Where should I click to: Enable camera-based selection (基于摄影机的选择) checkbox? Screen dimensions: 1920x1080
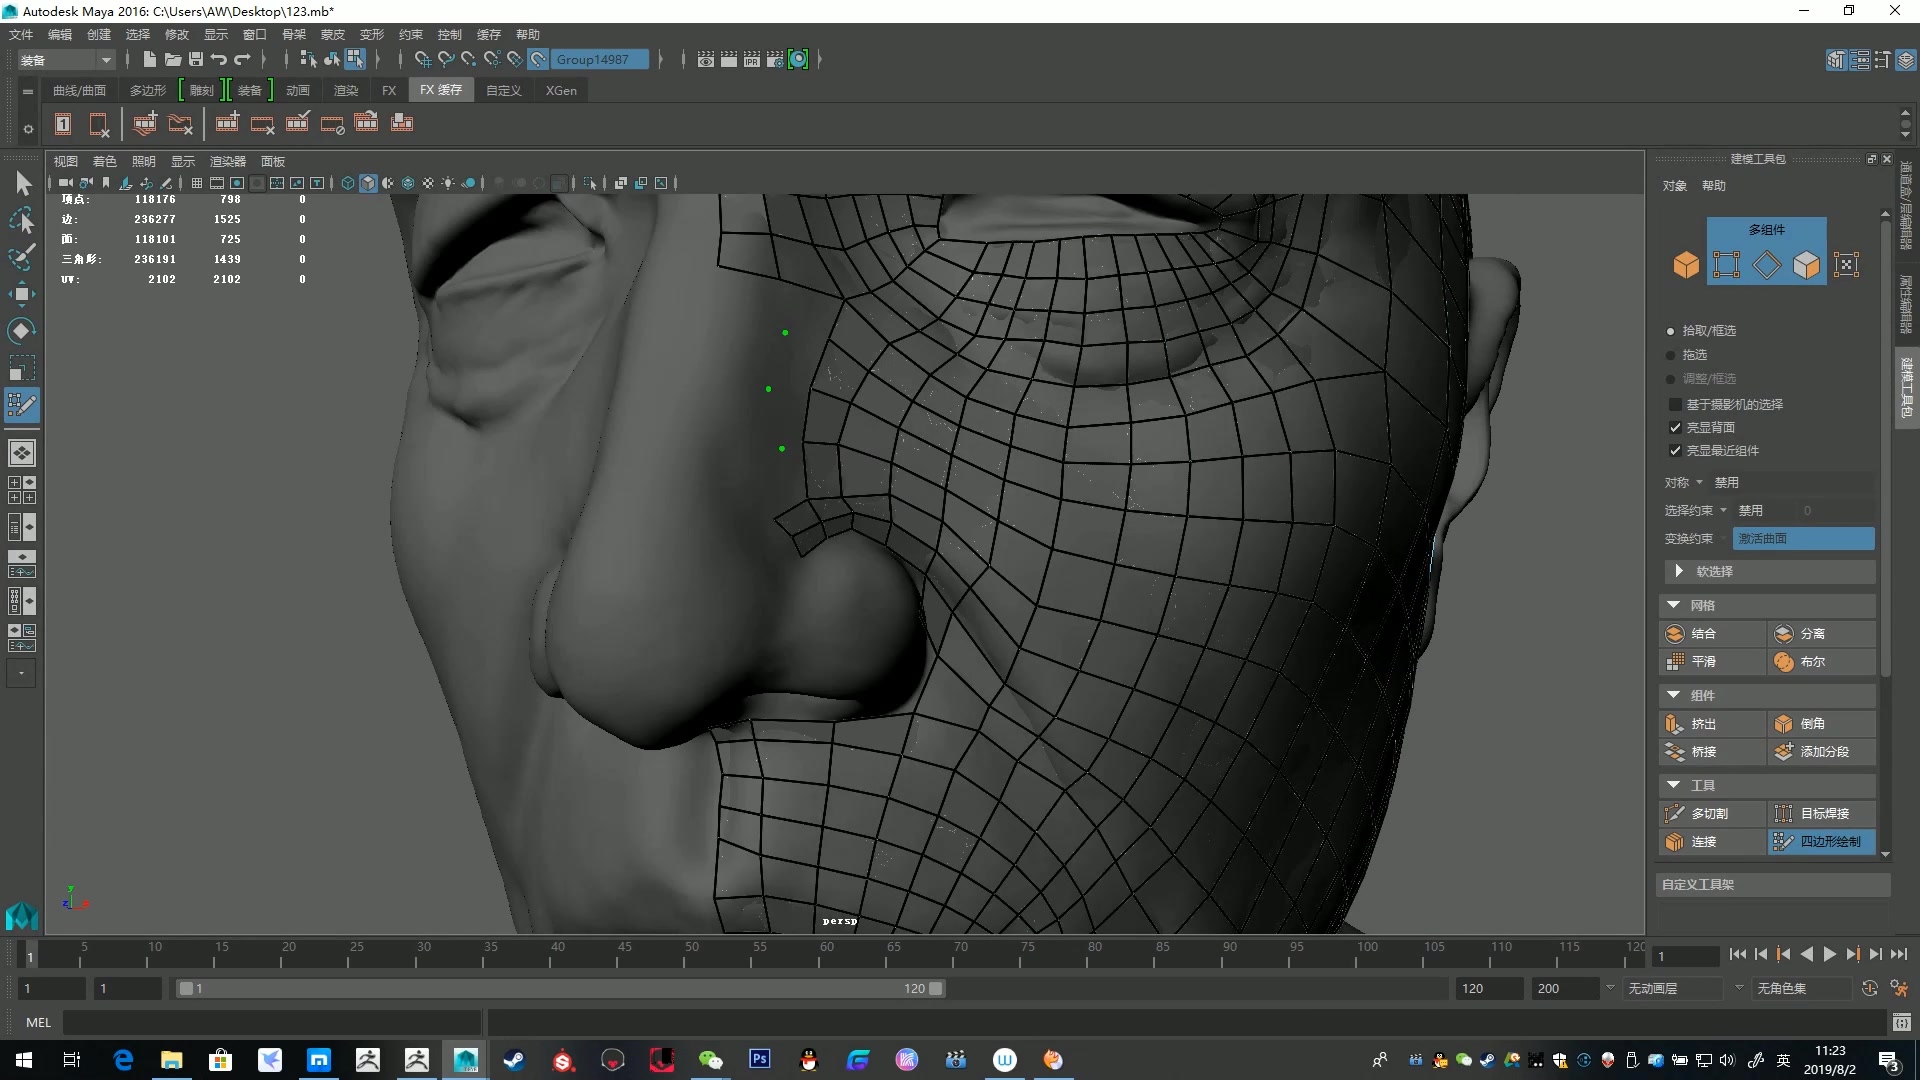point(1675,404)
